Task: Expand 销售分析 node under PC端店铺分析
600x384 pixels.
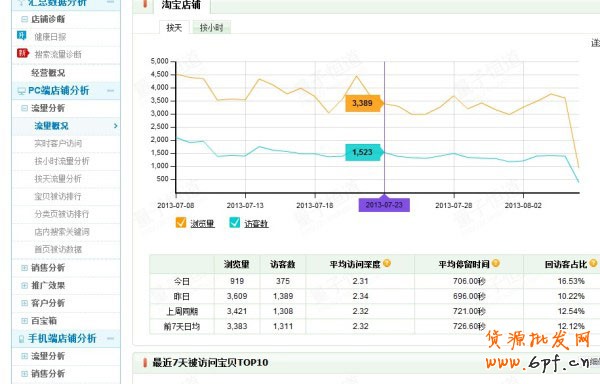Action: (24, 268)
